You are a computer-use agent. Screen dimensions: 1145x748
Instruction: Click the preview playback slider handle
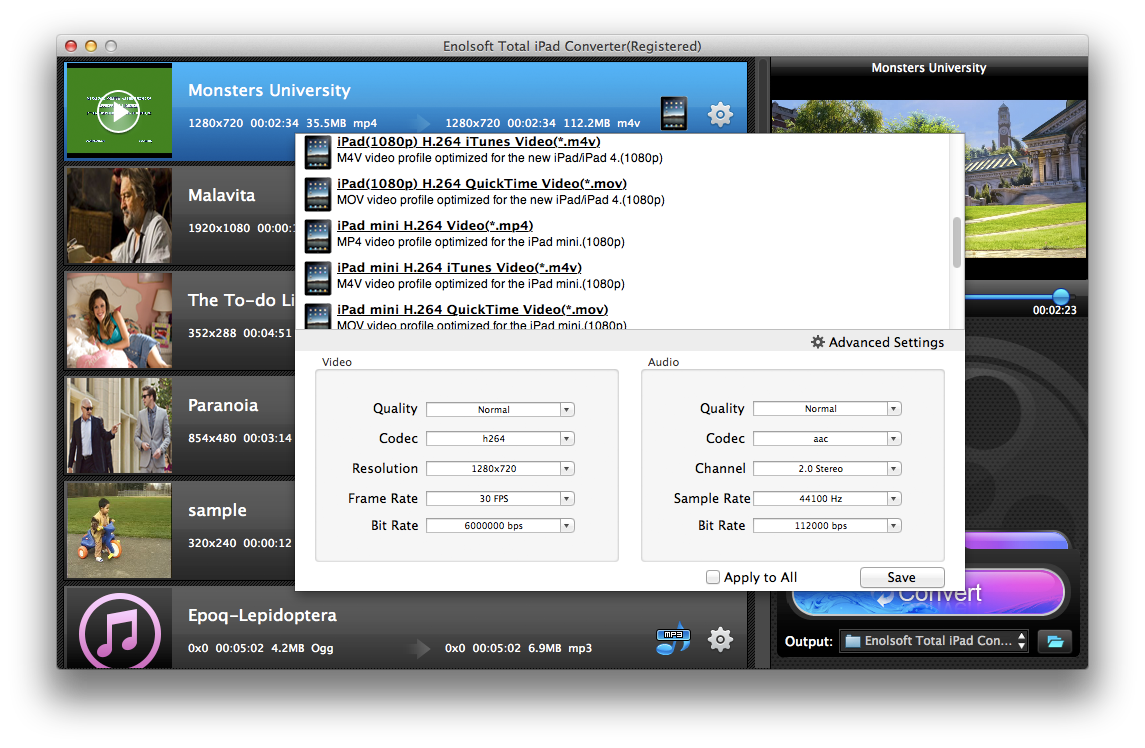pos(1060,296)
